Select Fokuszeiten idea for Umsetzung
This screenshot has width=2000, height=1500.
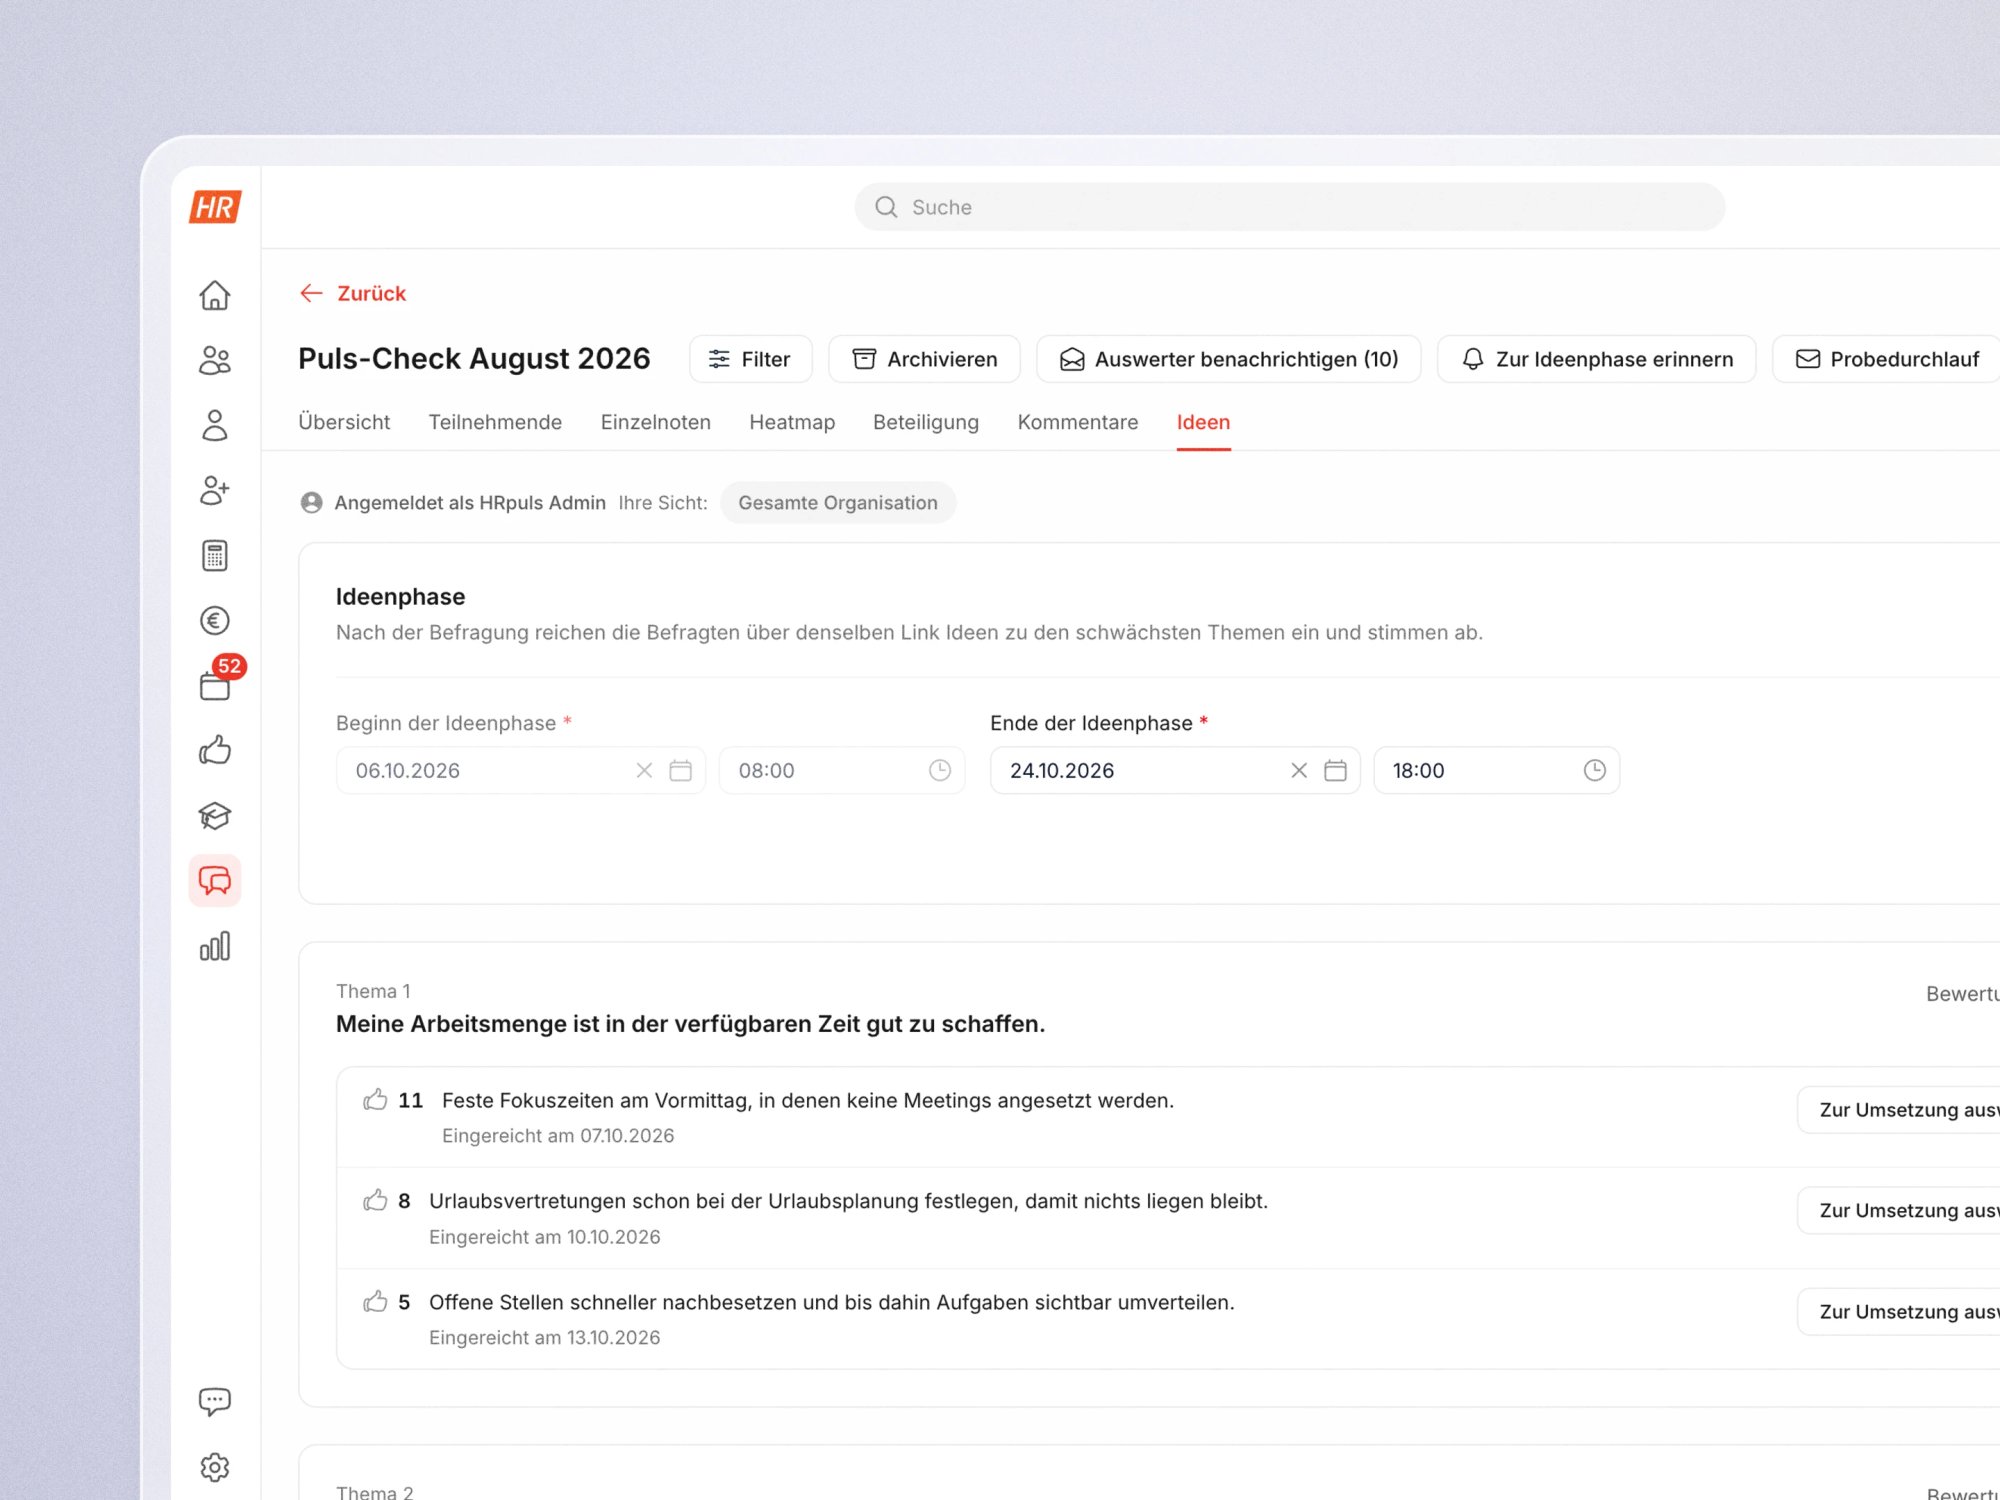tap(1898, 1110)
